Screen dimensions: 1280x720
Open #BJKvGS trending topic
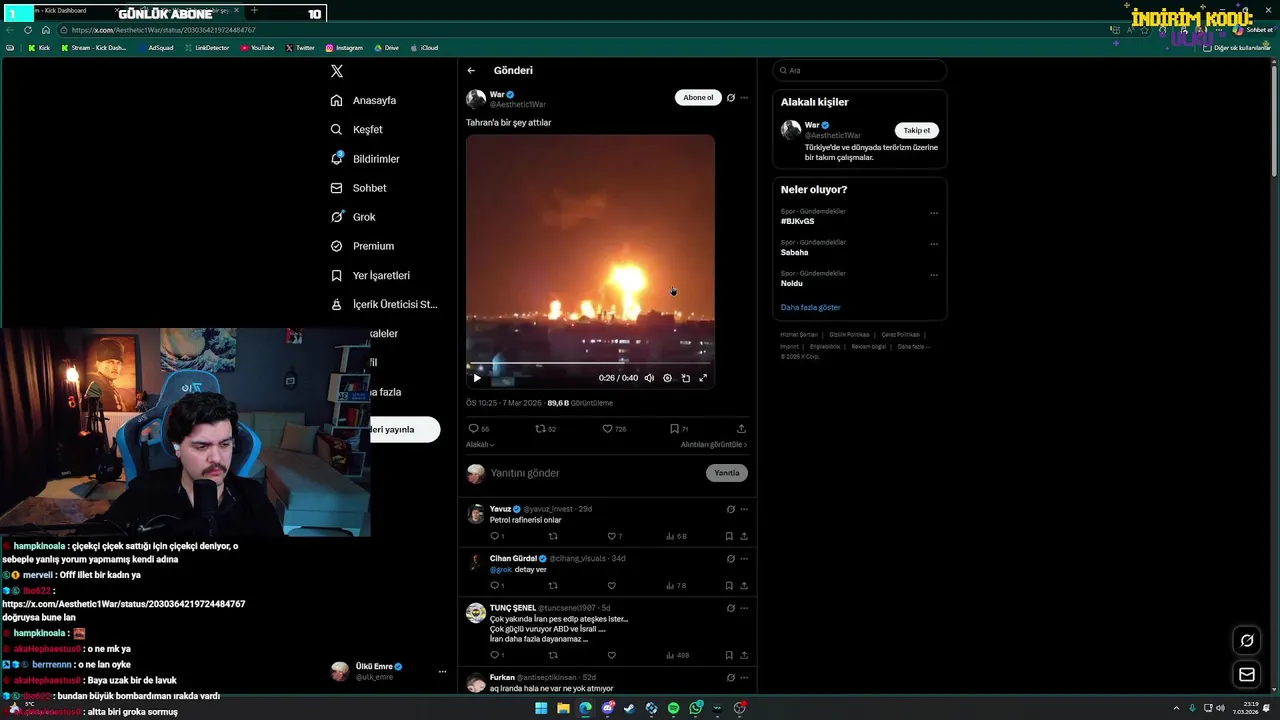(x=797, y=222)
